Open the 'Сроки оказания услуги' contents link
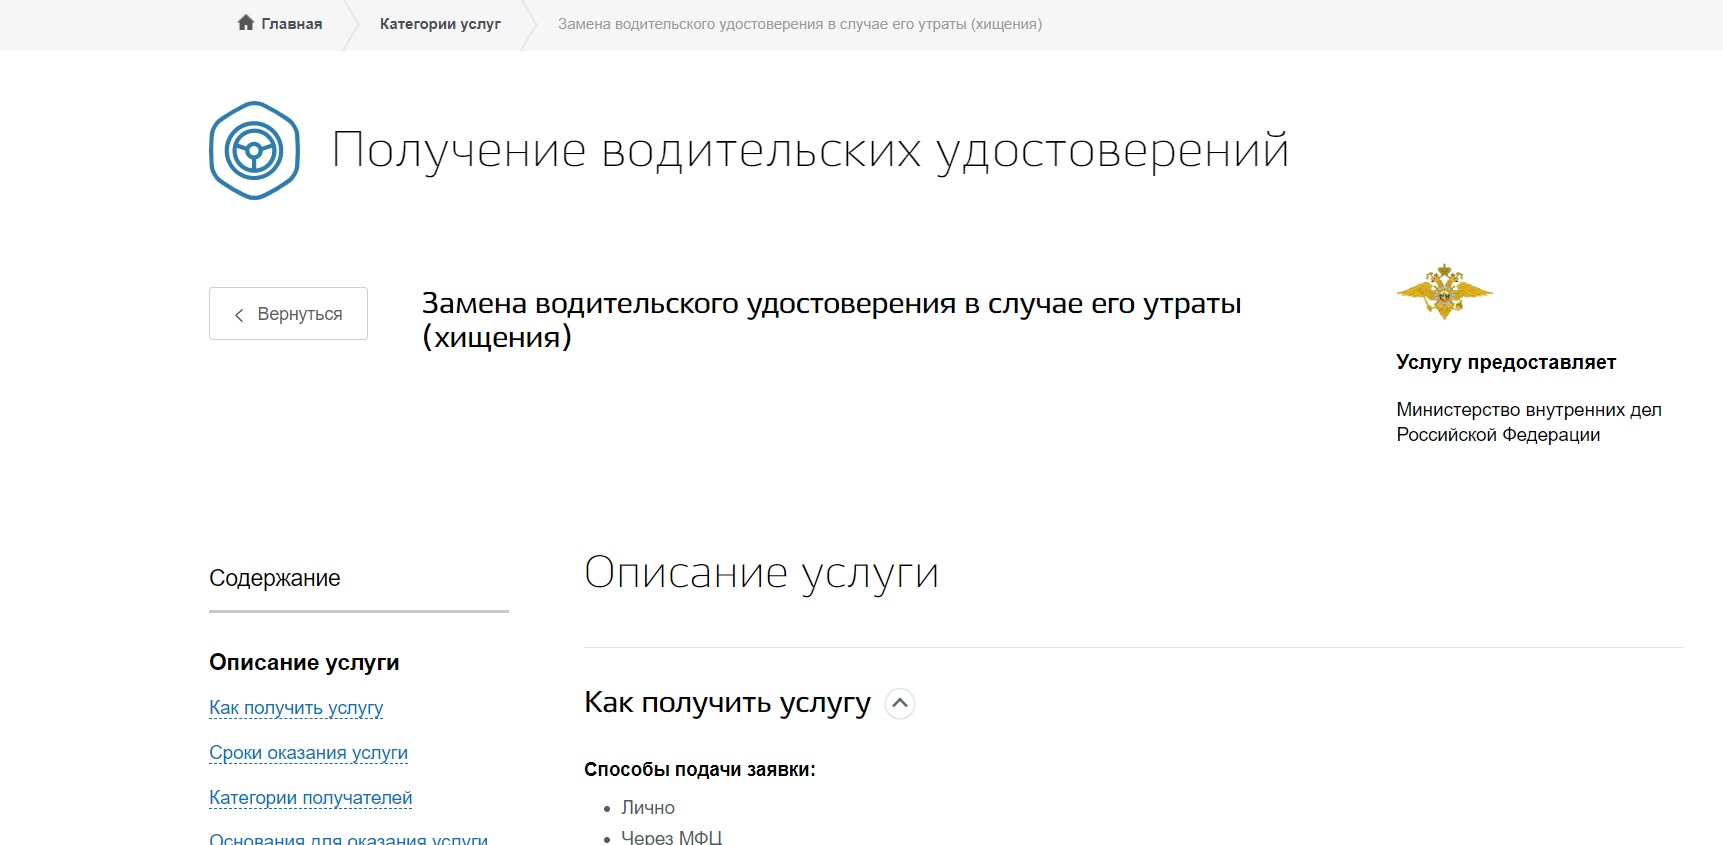Viewport: 1723px width, 845px height. point(308,753)
